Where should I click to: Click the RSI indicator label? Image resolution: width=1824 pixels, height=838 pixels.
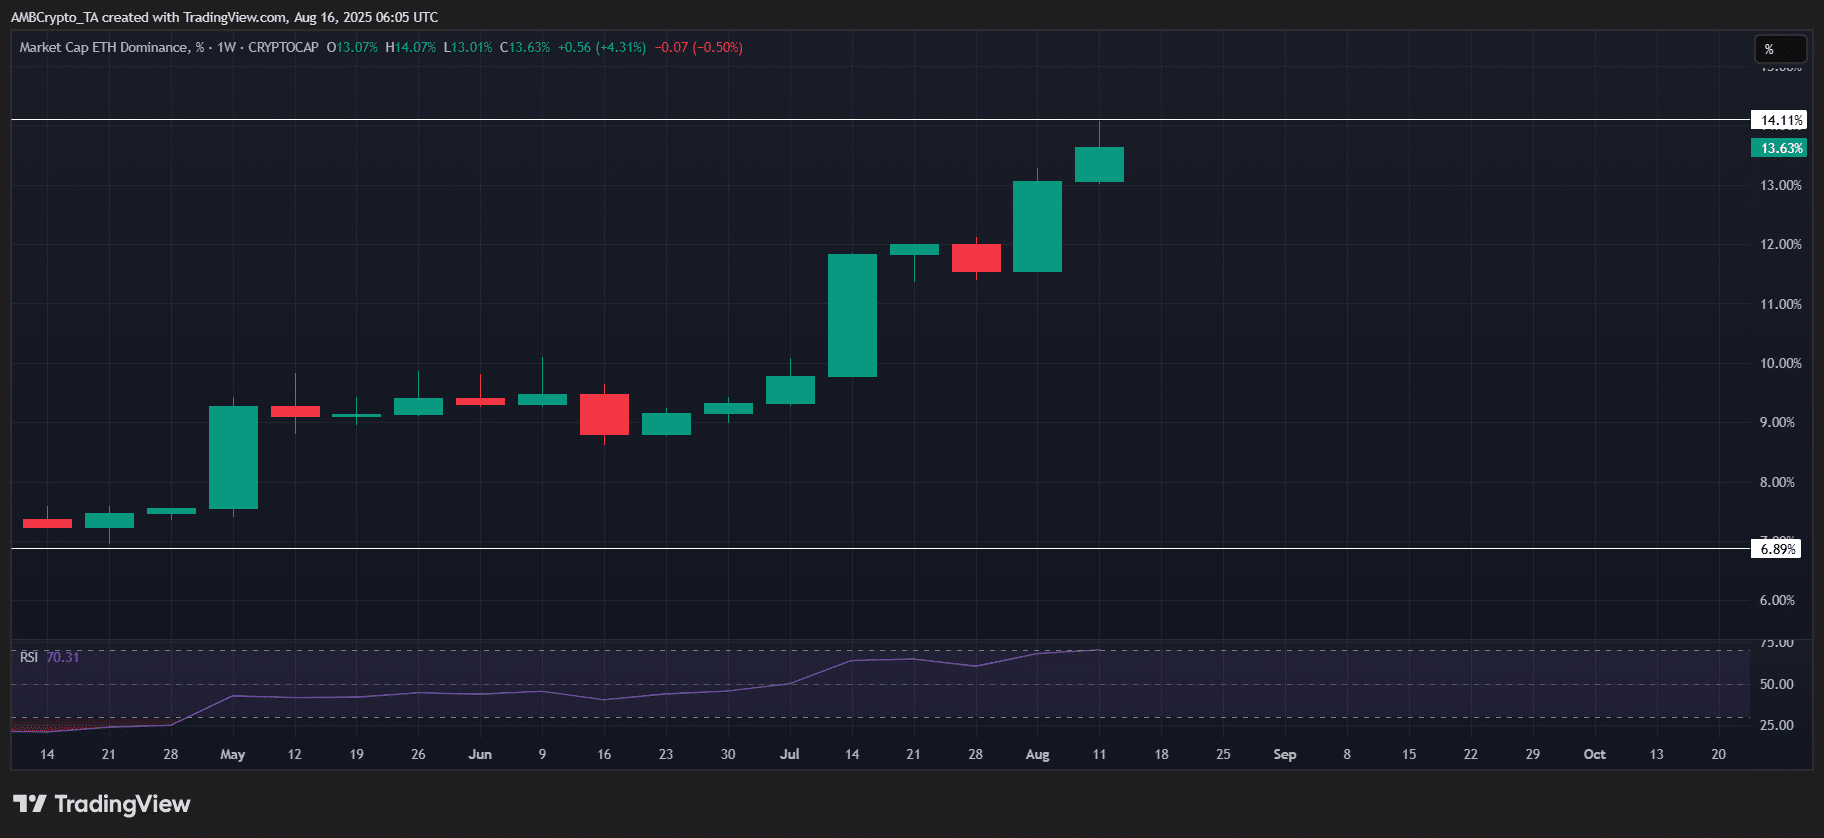[x=29, y=657]
